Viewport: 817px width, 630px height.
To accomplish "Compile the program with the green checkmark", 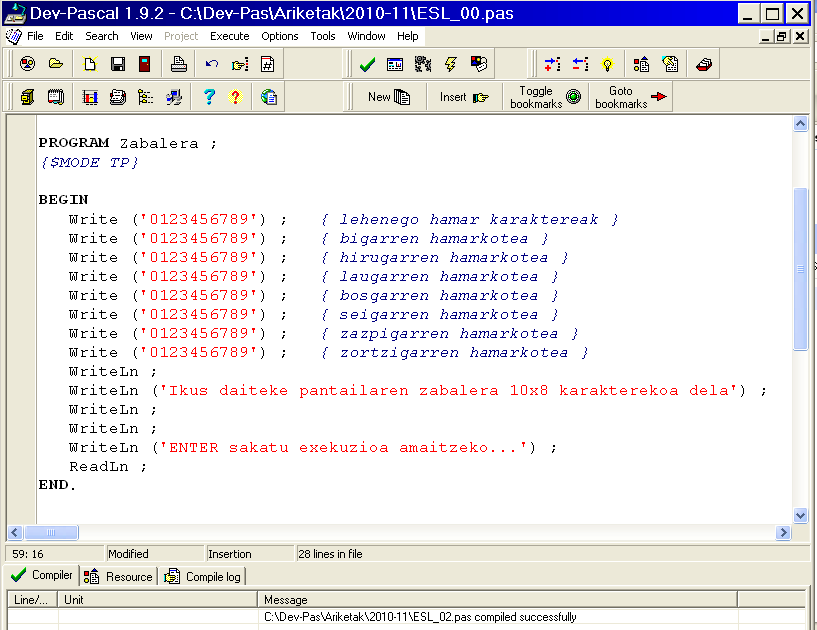I will [x=367, y=64].
